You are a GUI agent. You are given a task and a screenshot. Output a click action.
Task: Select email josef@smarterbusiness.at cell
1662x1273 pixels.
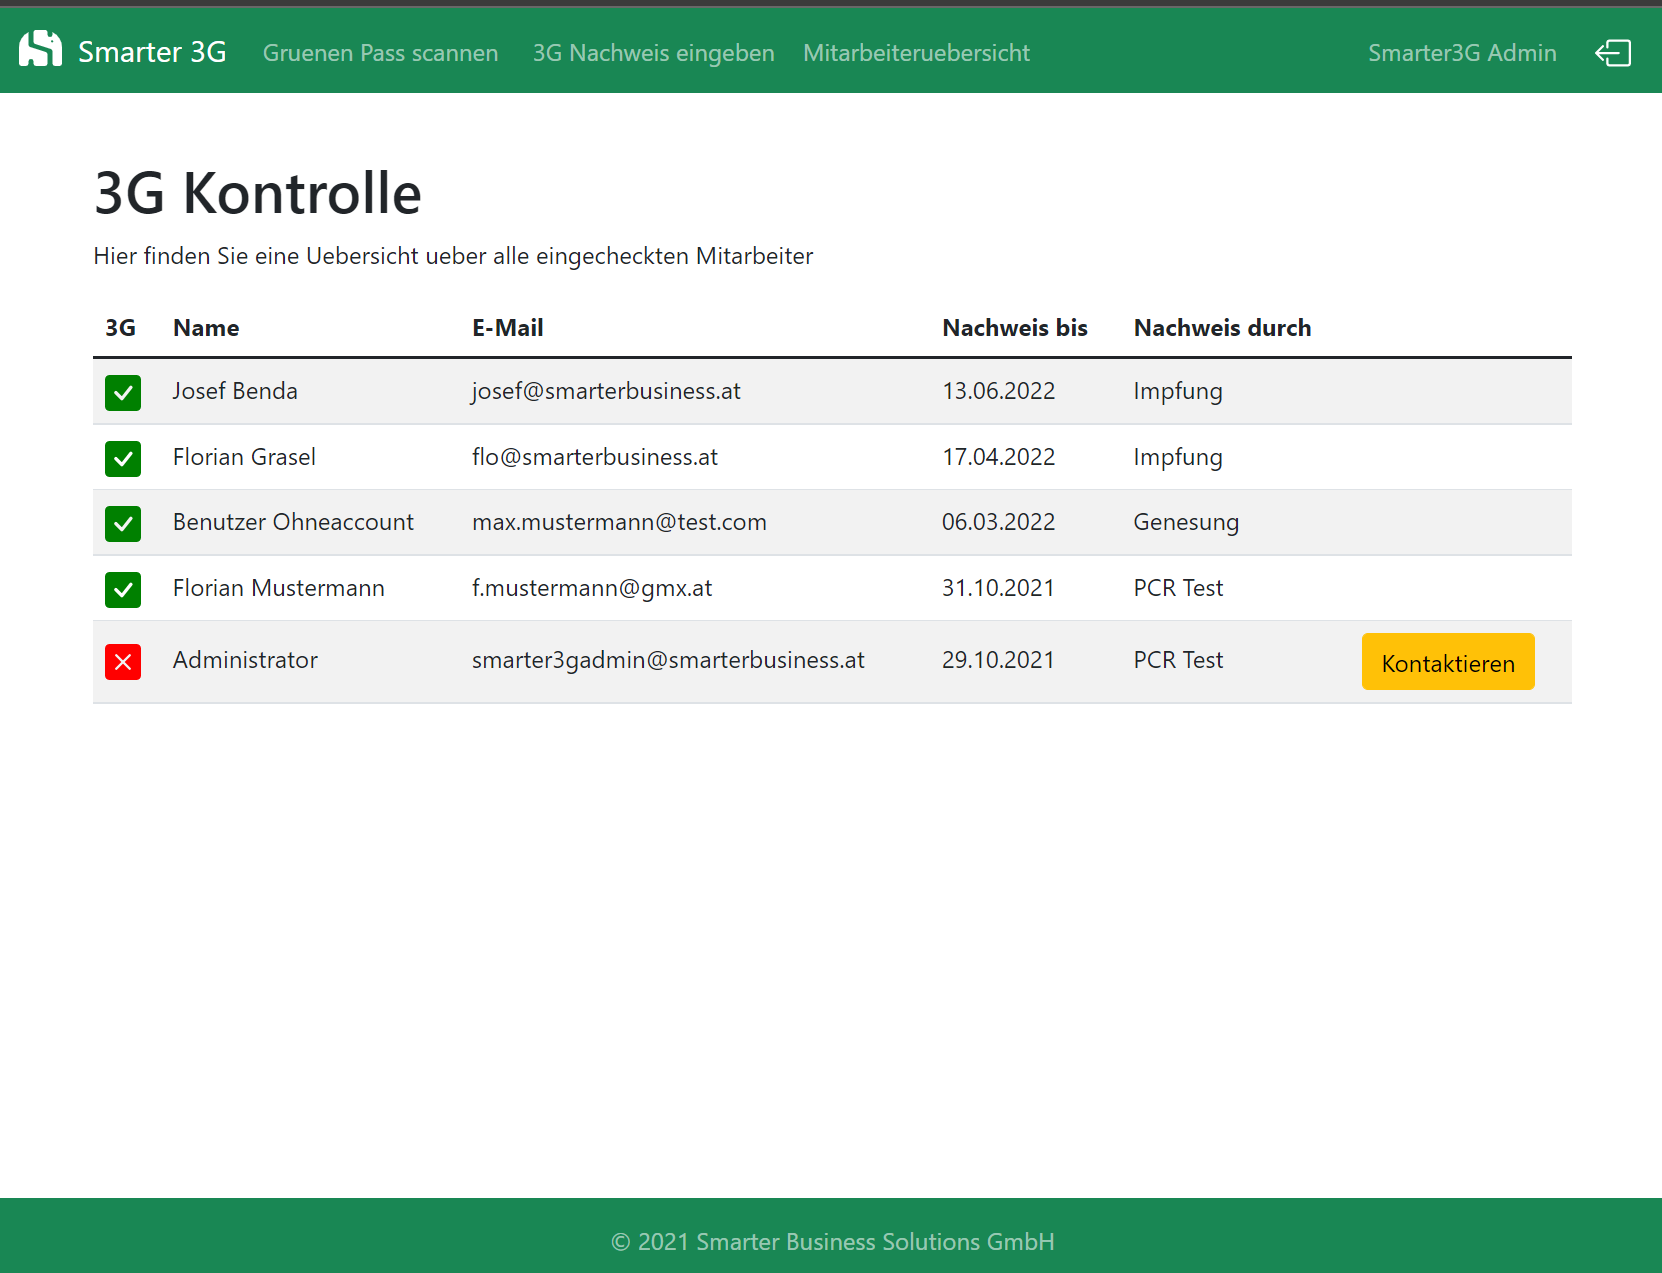(606, 391)
